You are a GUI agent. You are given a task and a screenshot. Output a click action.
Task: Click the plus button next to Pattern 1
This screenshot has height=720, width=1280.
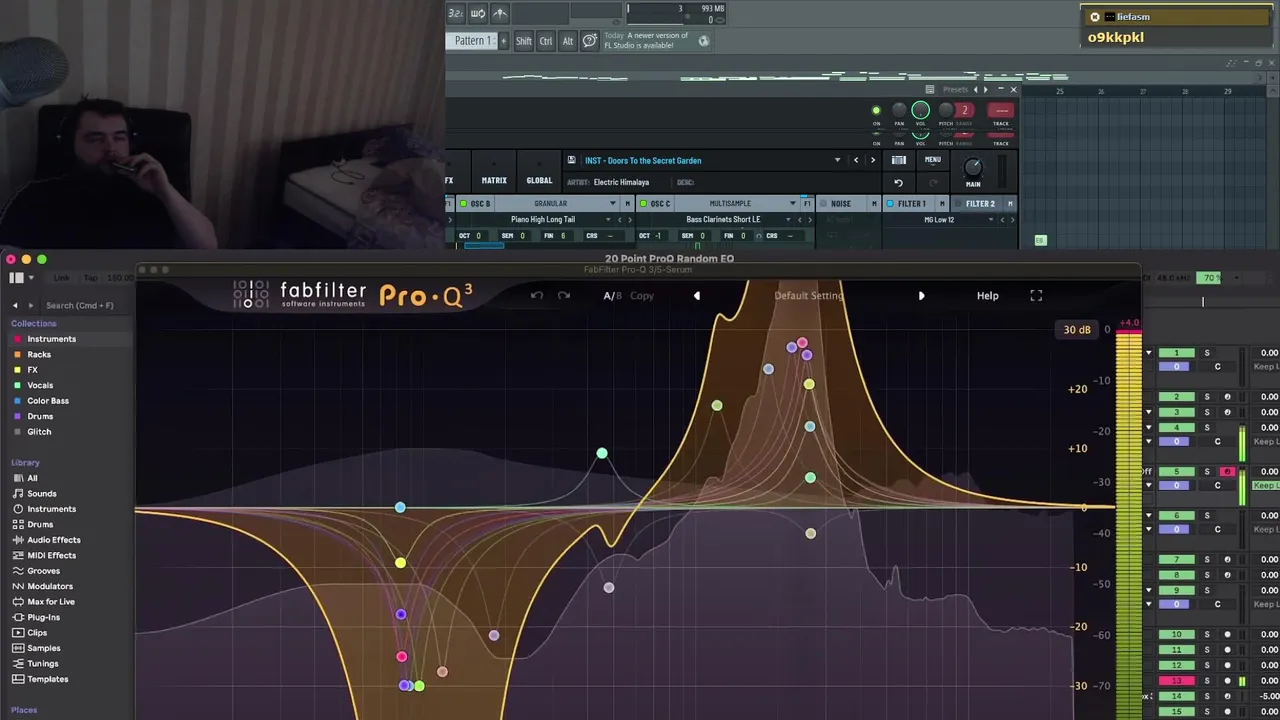point(503,41)
